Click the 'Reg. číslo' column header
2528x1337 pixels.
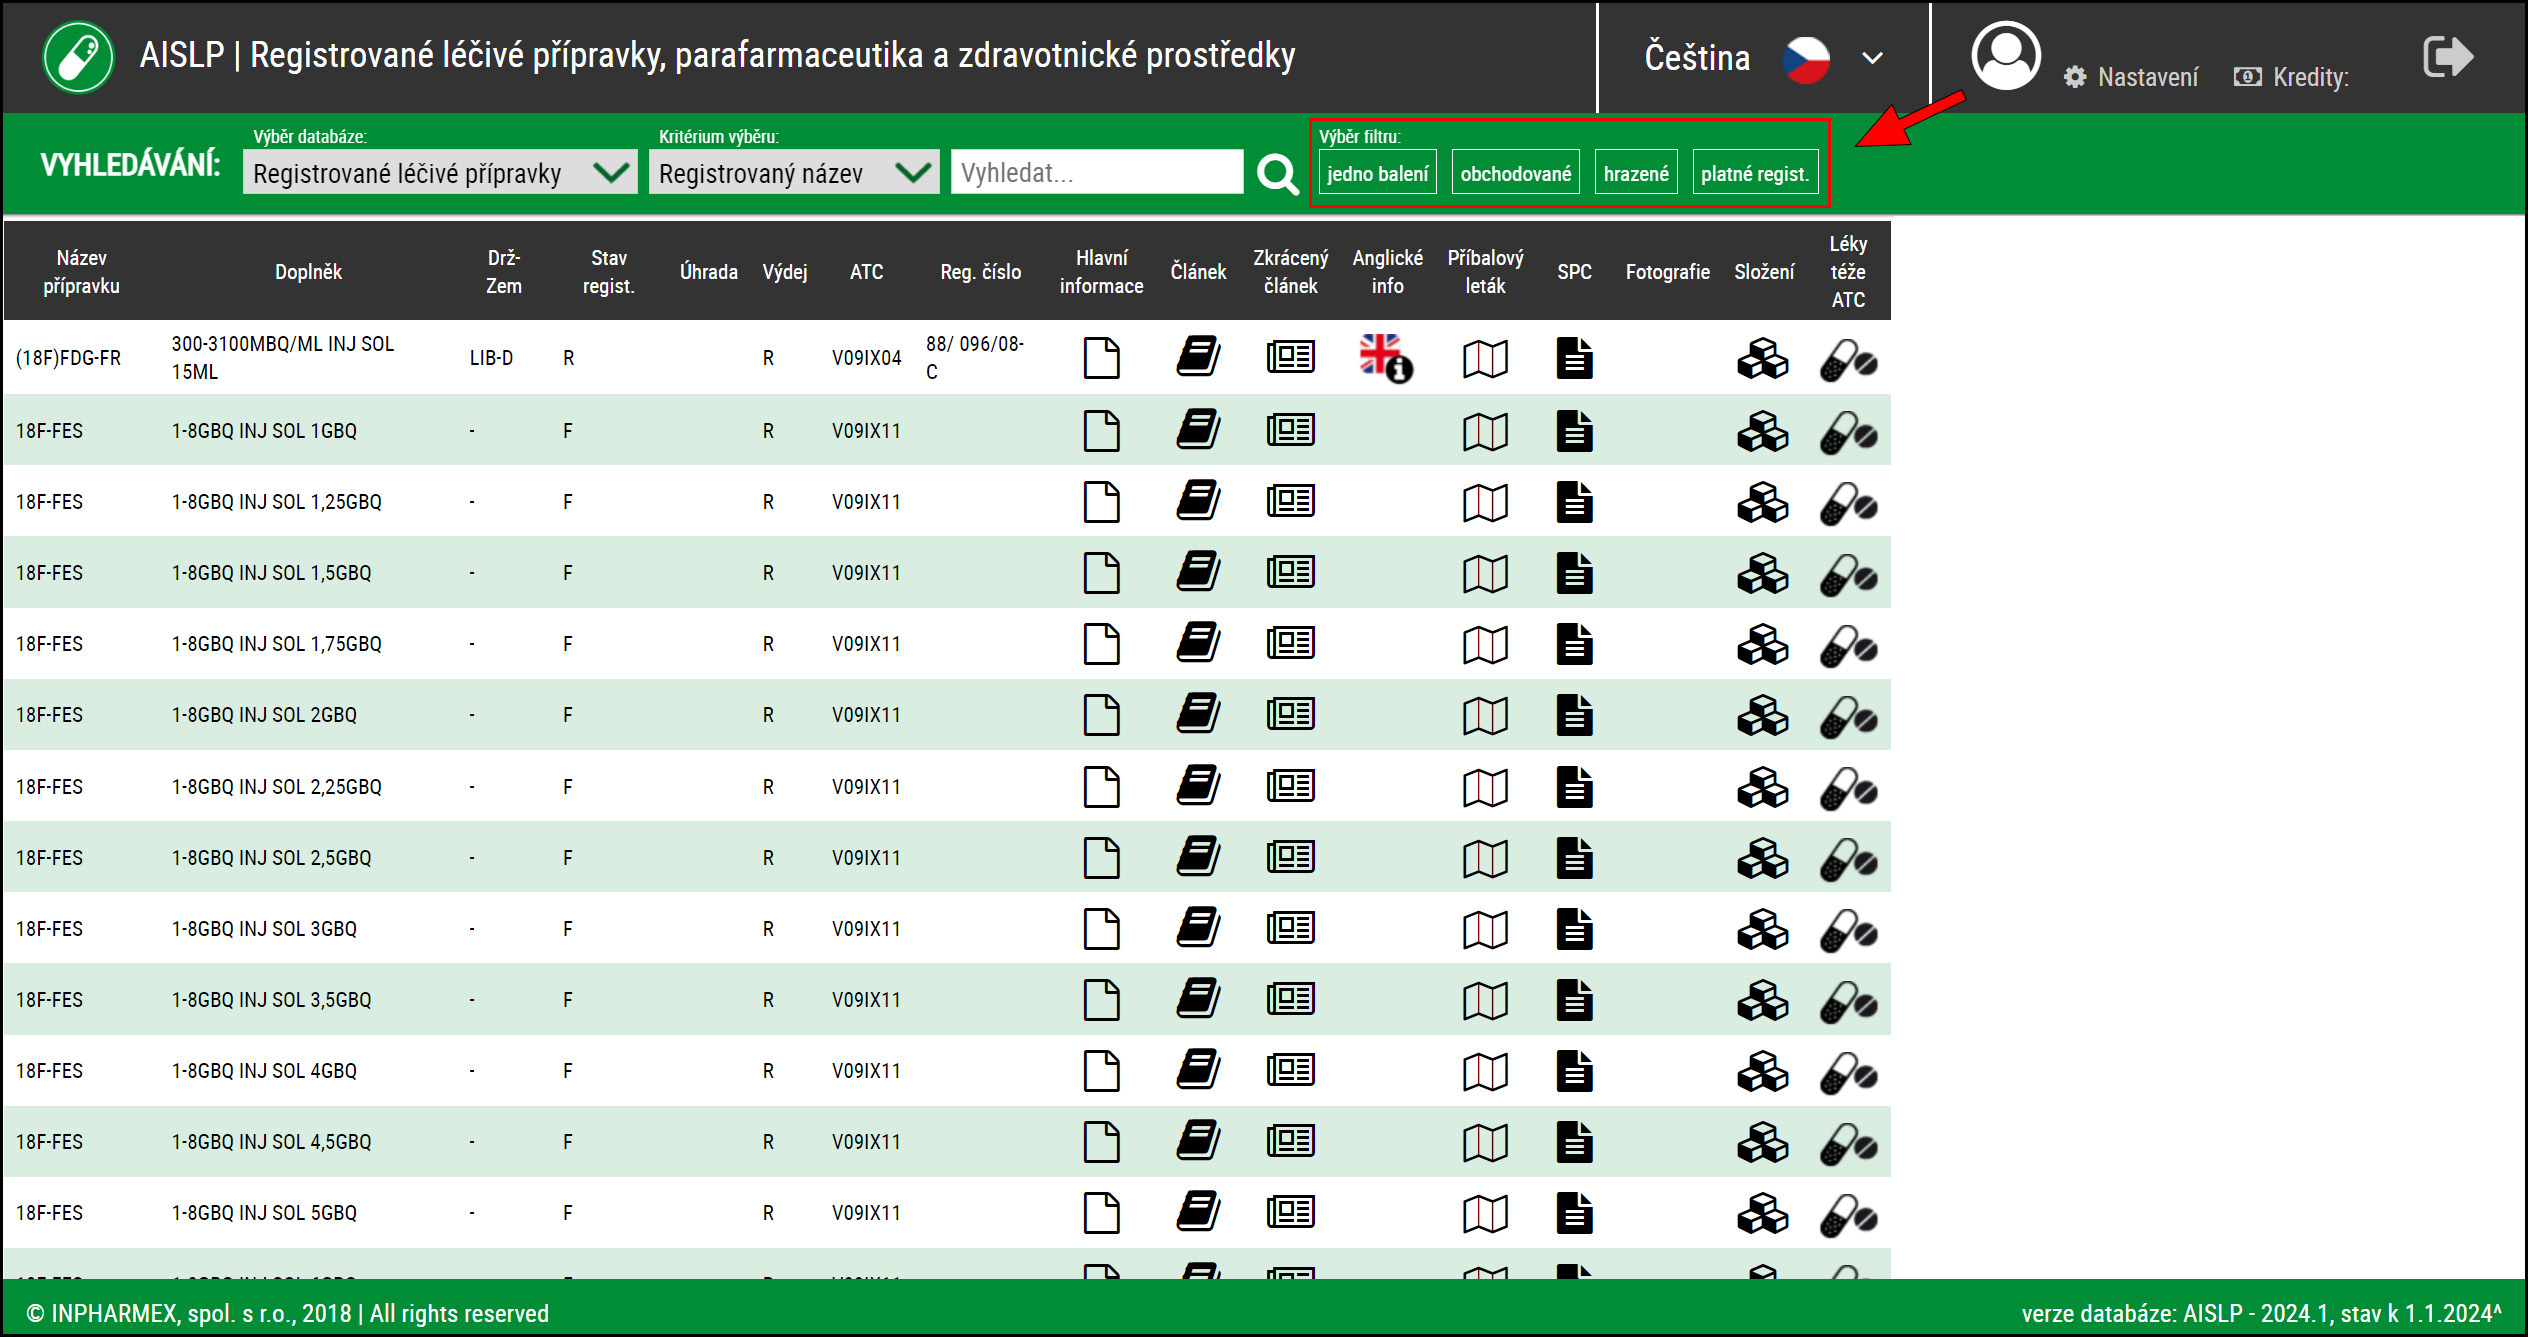[980, 272]
